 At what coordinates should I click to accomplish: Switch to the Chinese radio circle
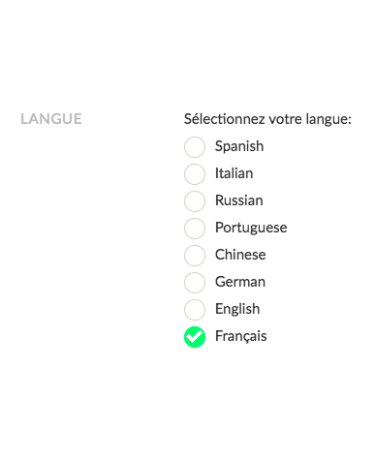[194, 255]
